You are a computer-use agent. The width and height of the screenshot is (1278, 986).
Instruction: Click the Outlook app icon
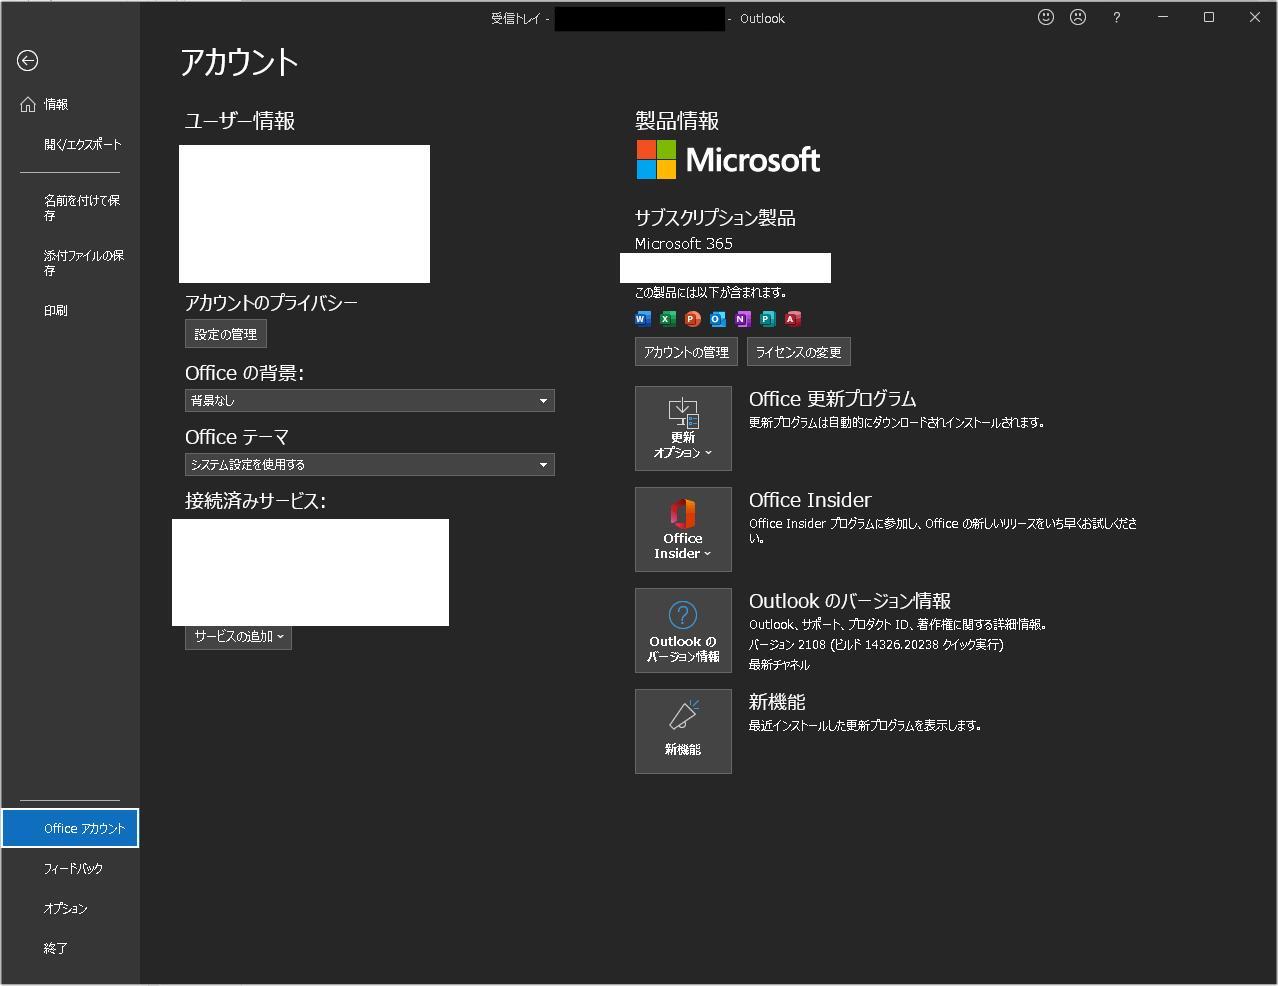[718, 319]
